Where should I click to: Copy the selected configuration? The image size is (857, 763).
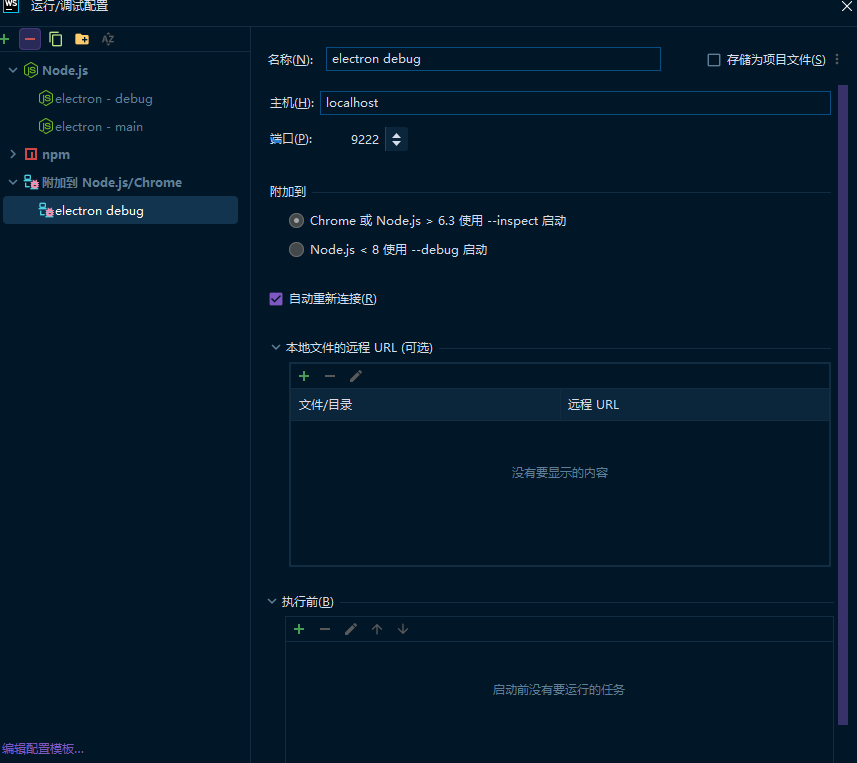pyautogui.click(x=56, y=39)
